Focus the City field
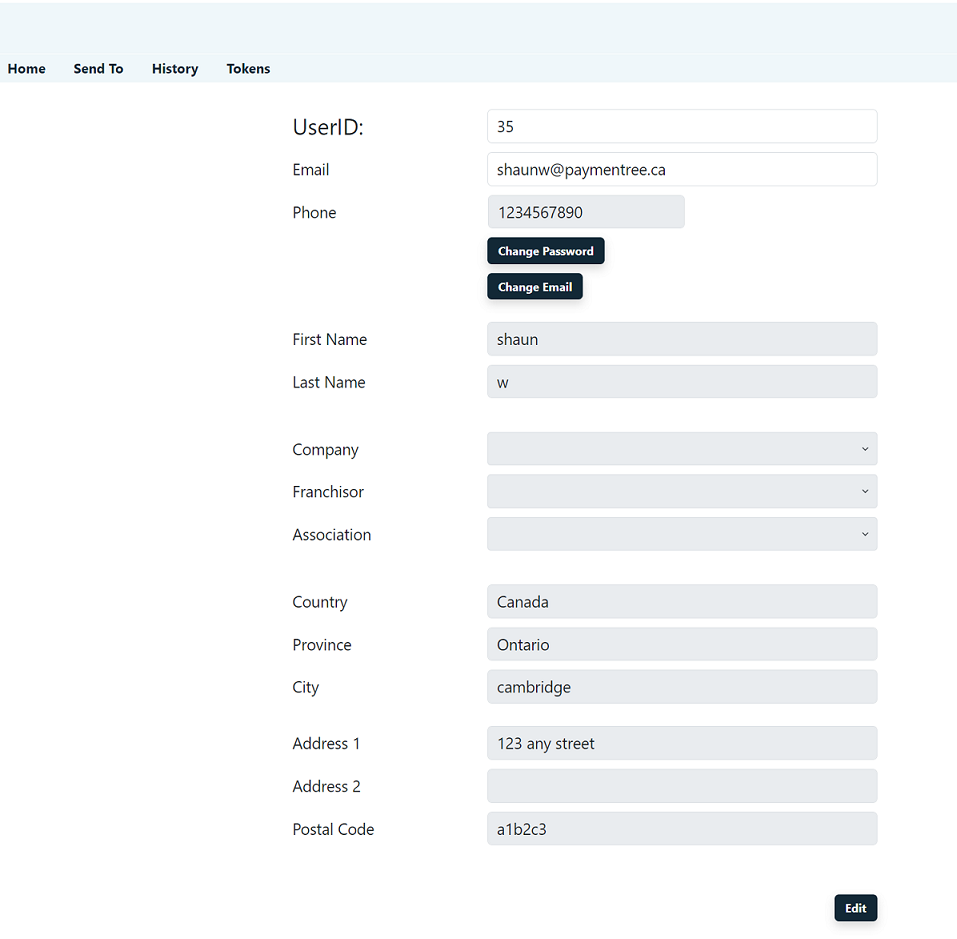957x939 pixels. point(681,687)
